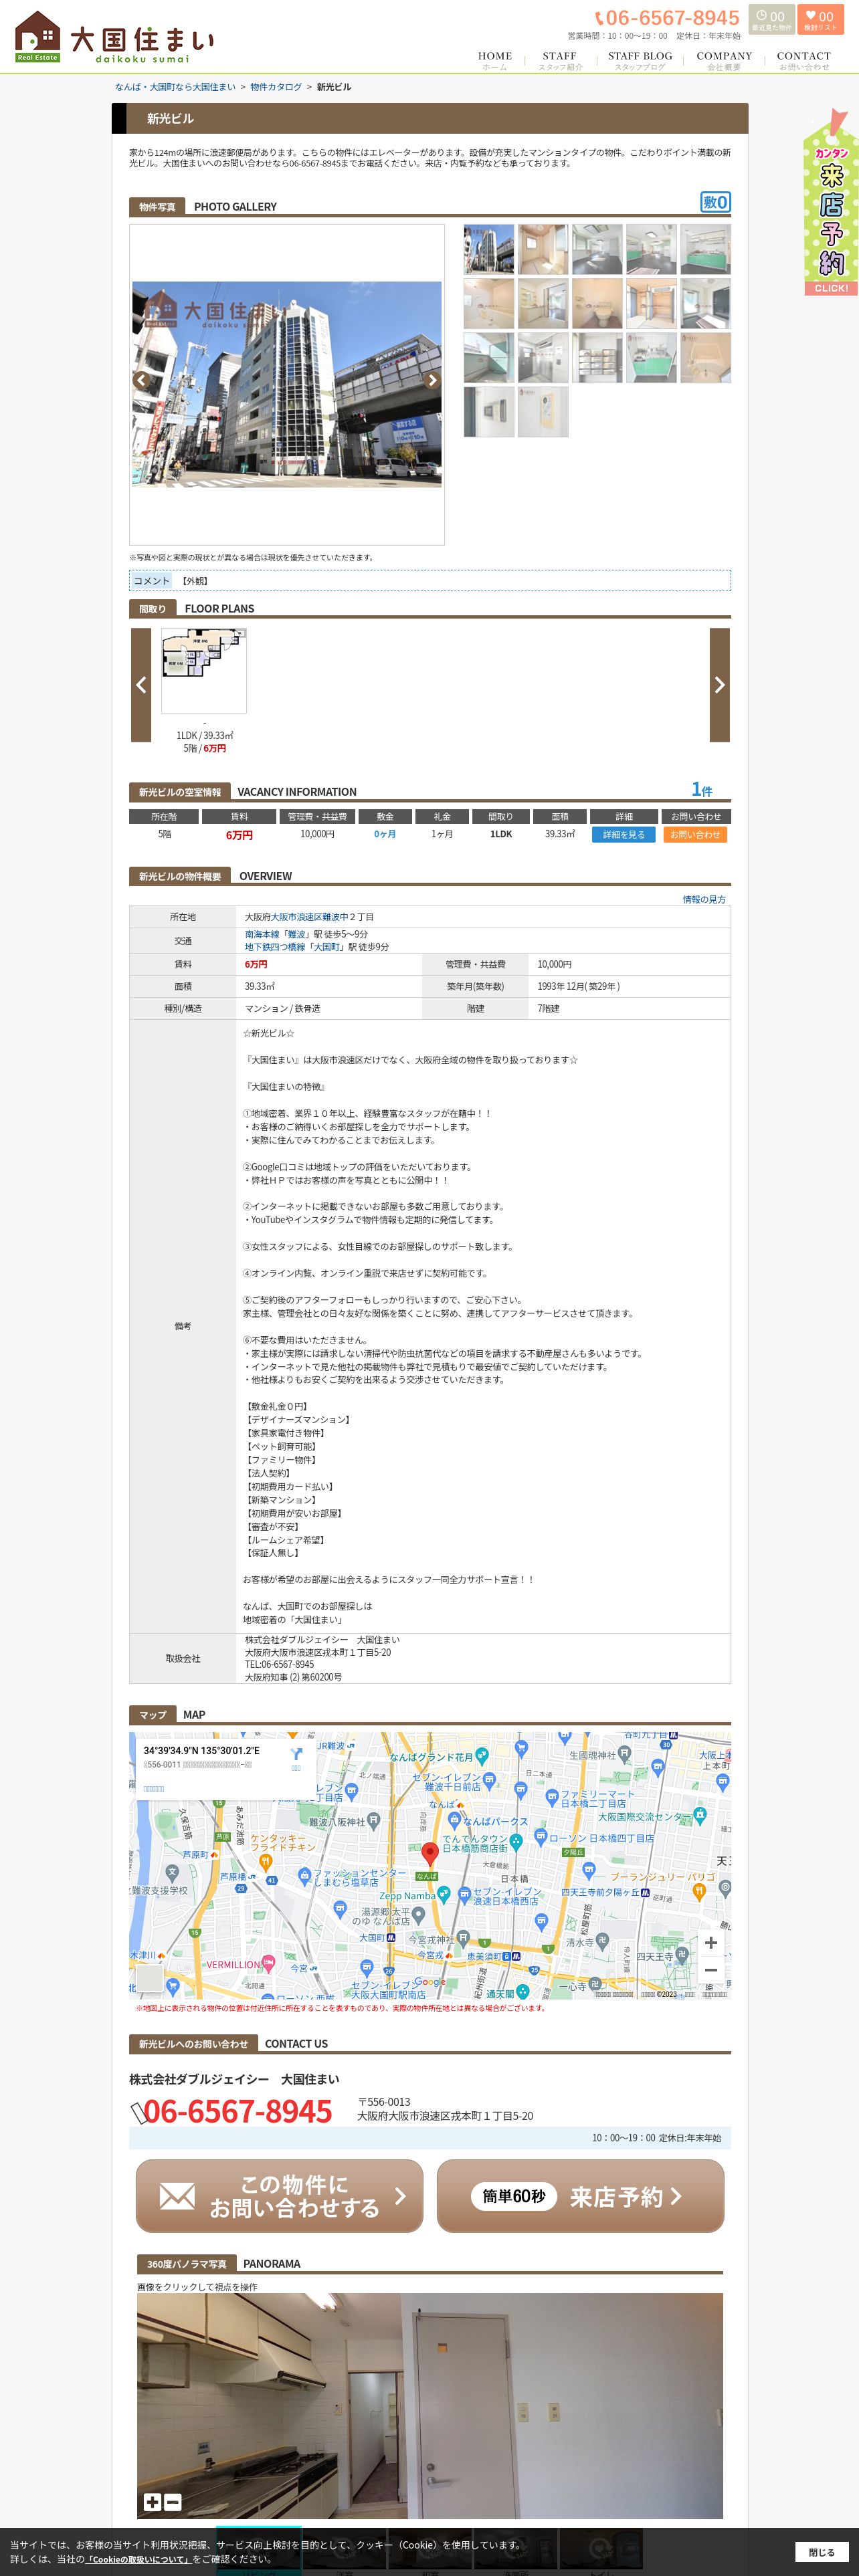Click the 6万円 rent in vacancy table
The image size is (859, 2576).
[x=239, y=834]
